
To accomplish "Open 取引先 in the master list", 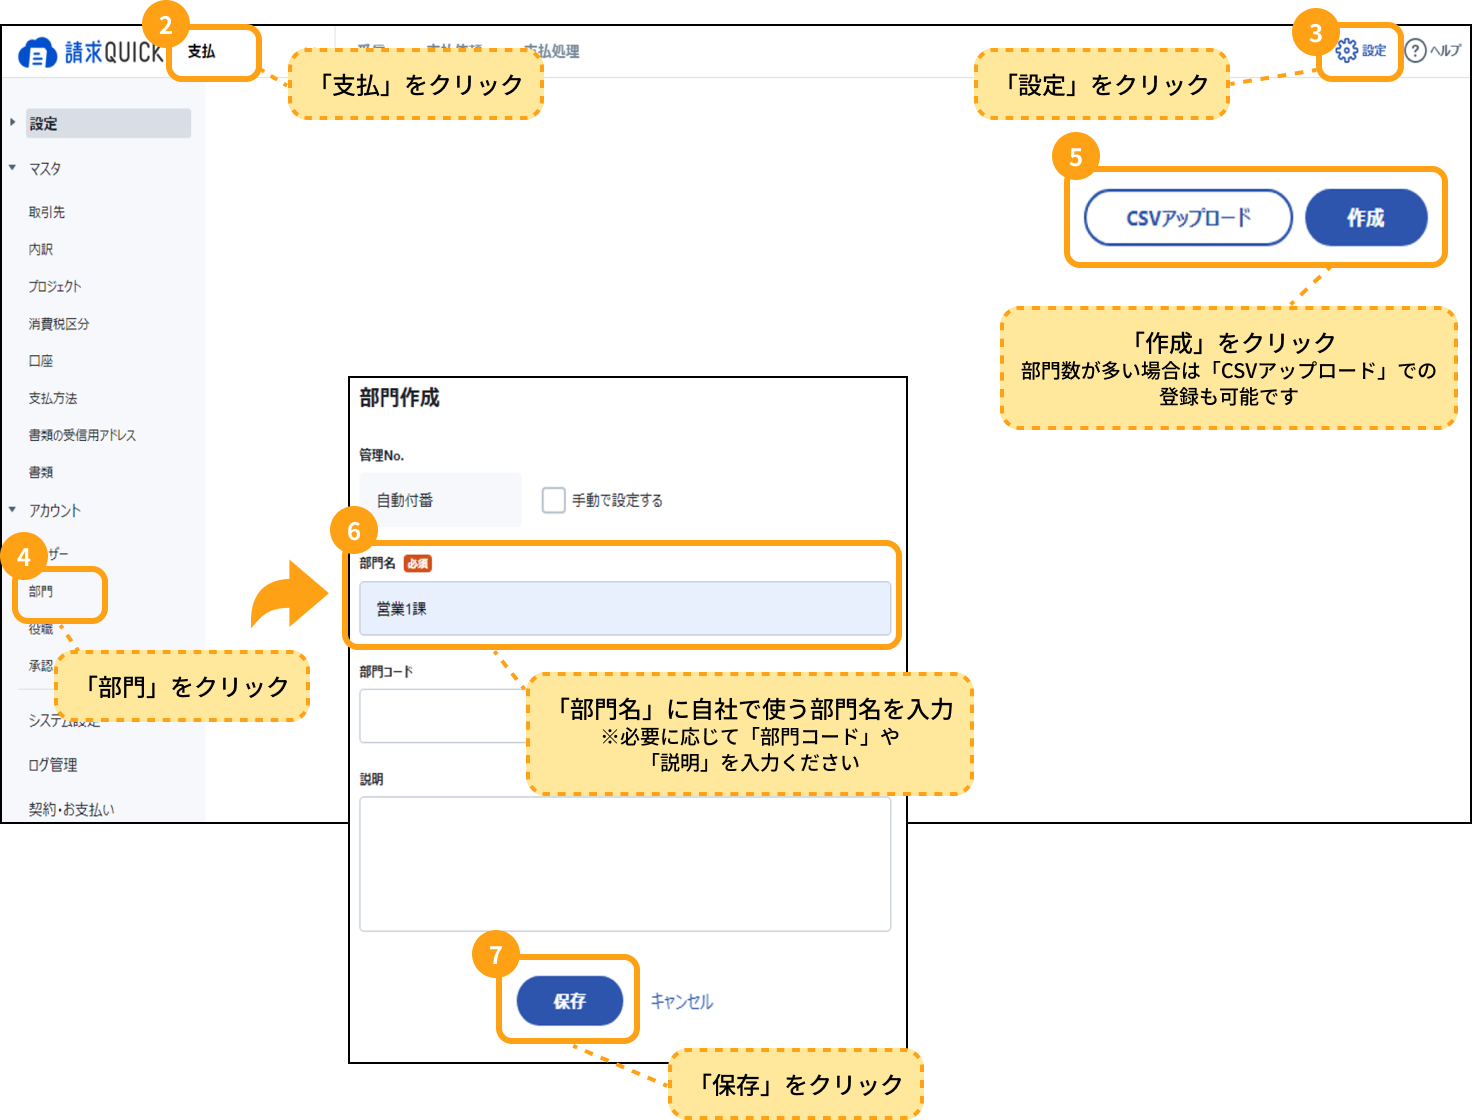I will tap(47, 212).
